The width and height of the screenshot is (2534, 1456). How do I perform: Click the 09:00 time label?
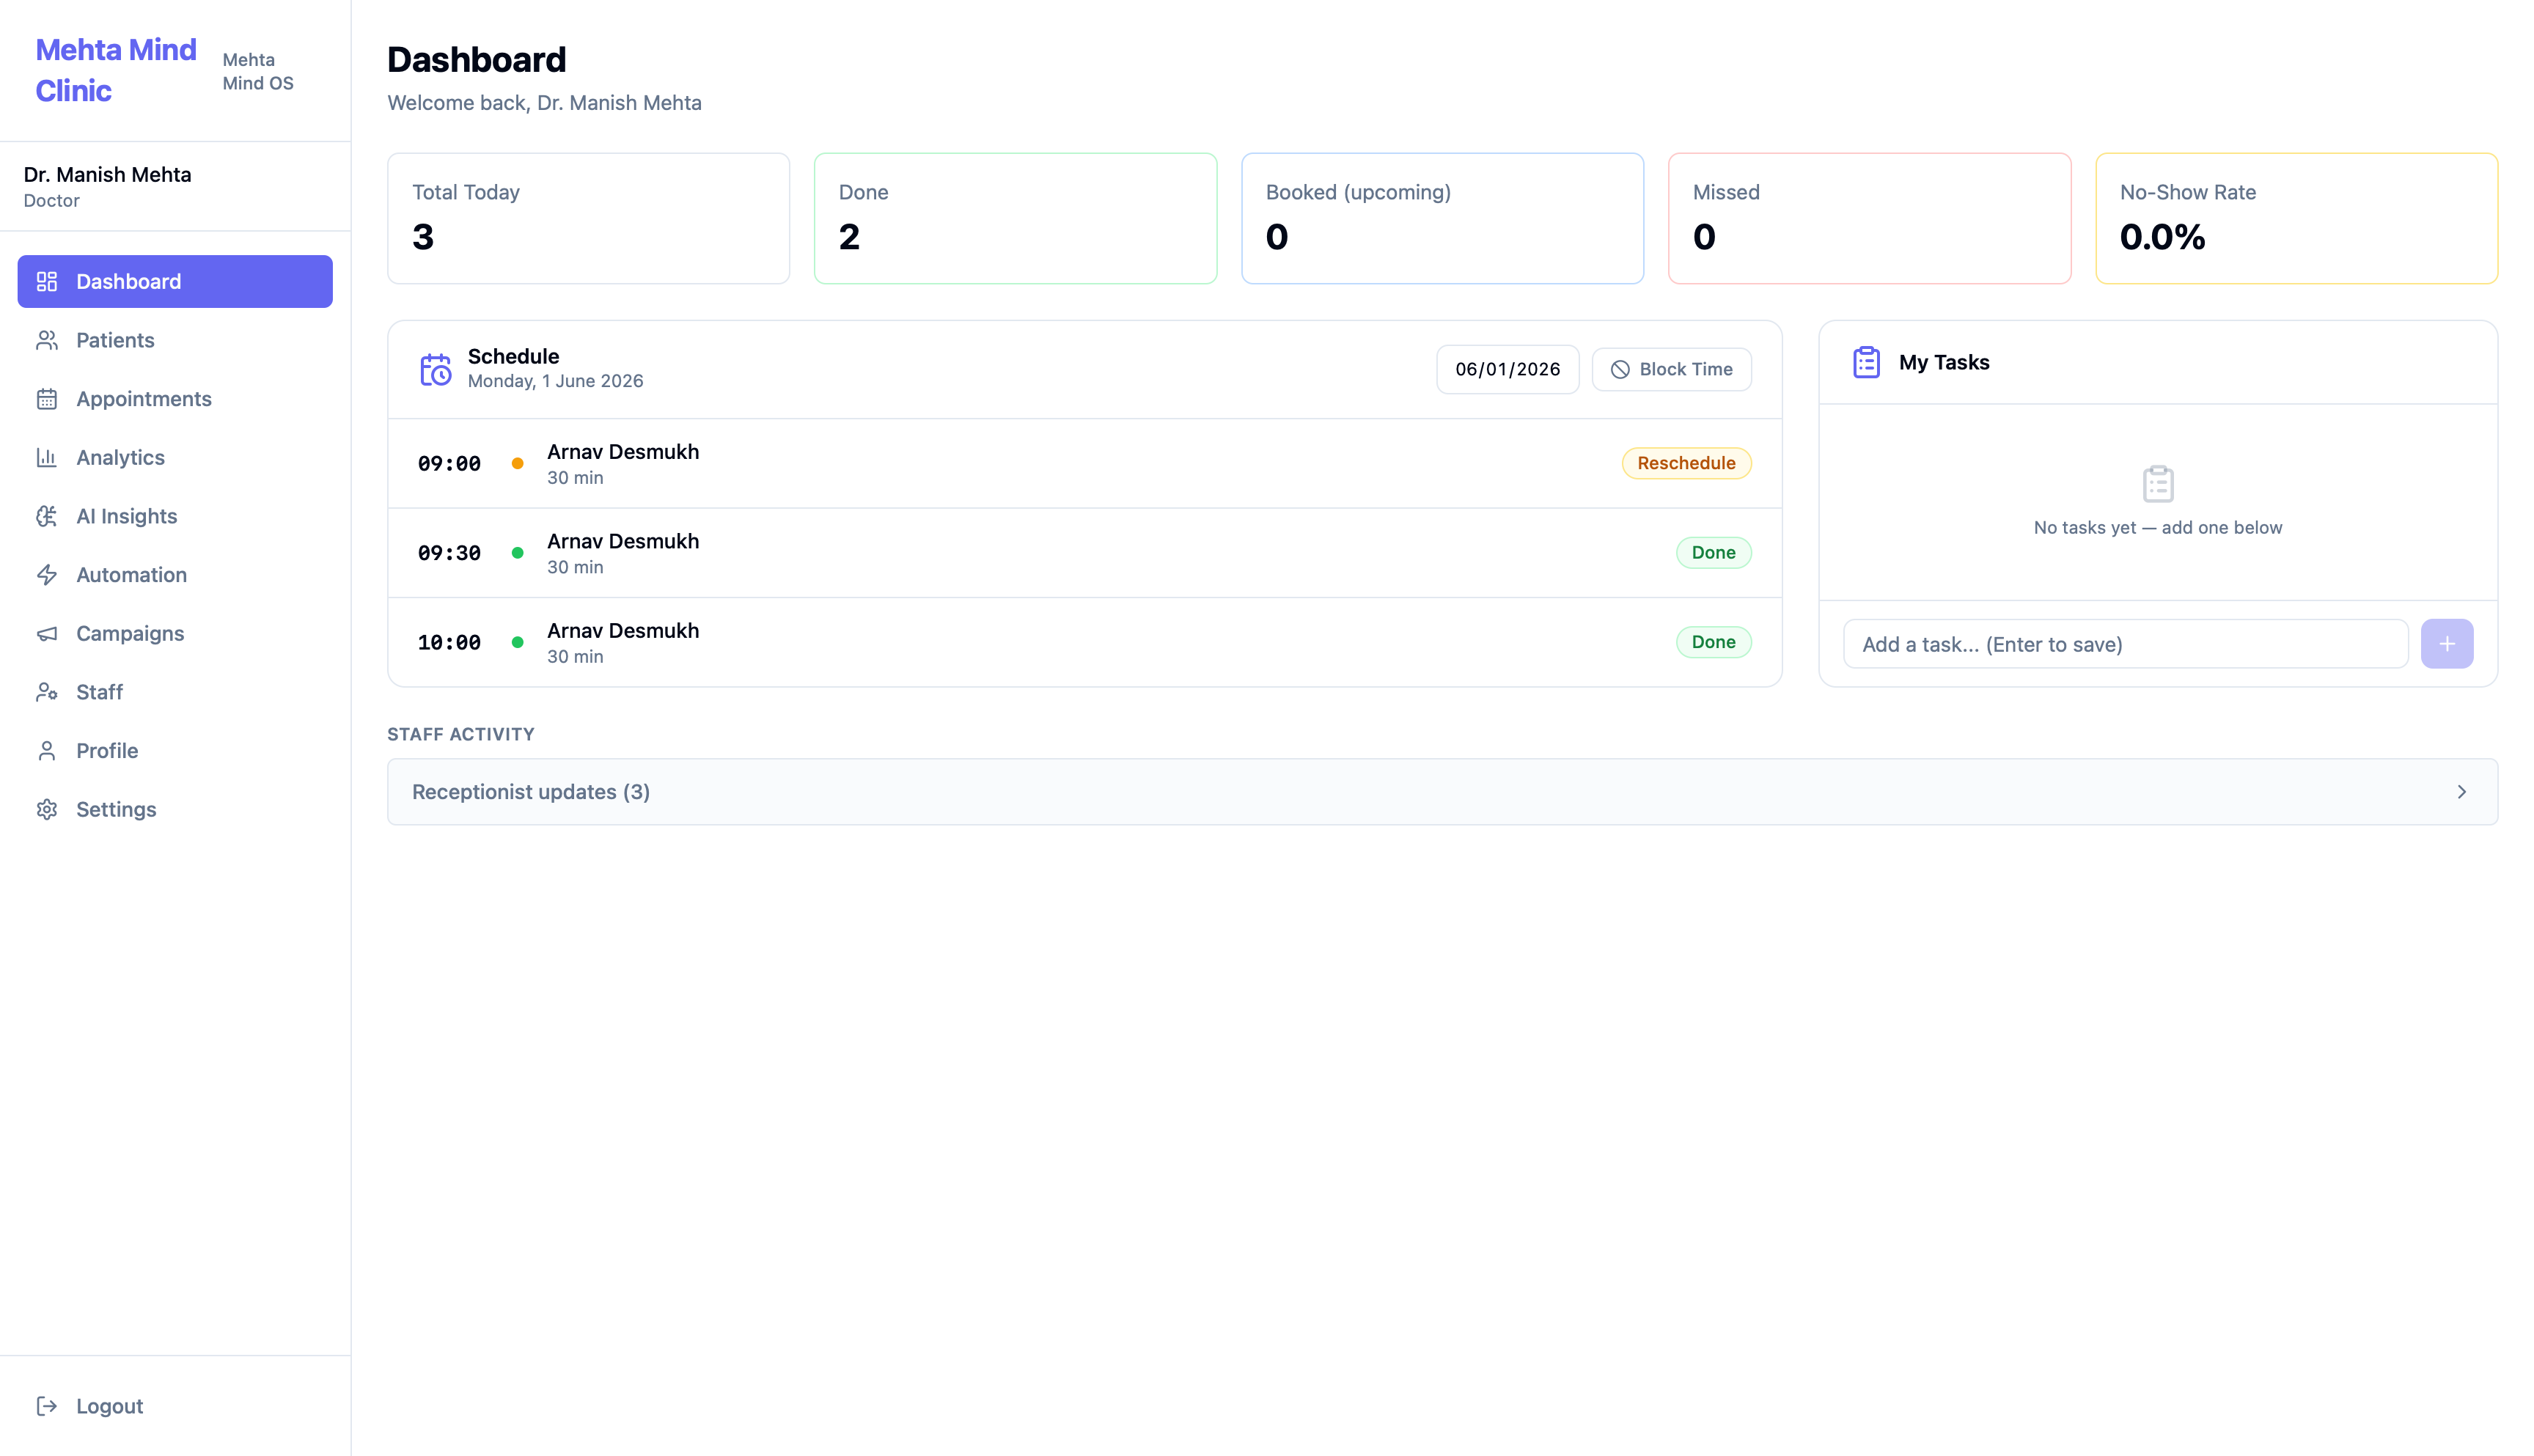coord(449,463)
